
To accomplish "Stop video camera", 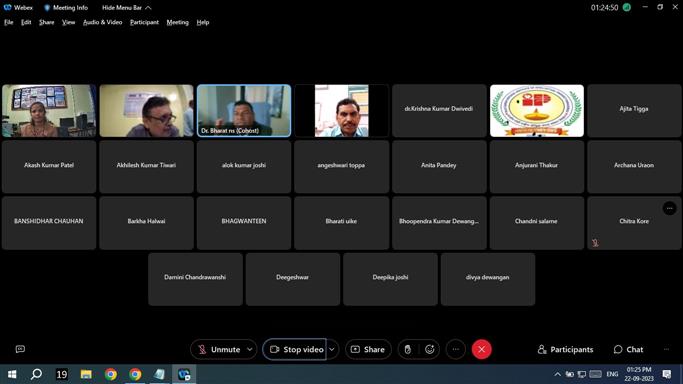I will pyautogui.click(x=296, y=349).
